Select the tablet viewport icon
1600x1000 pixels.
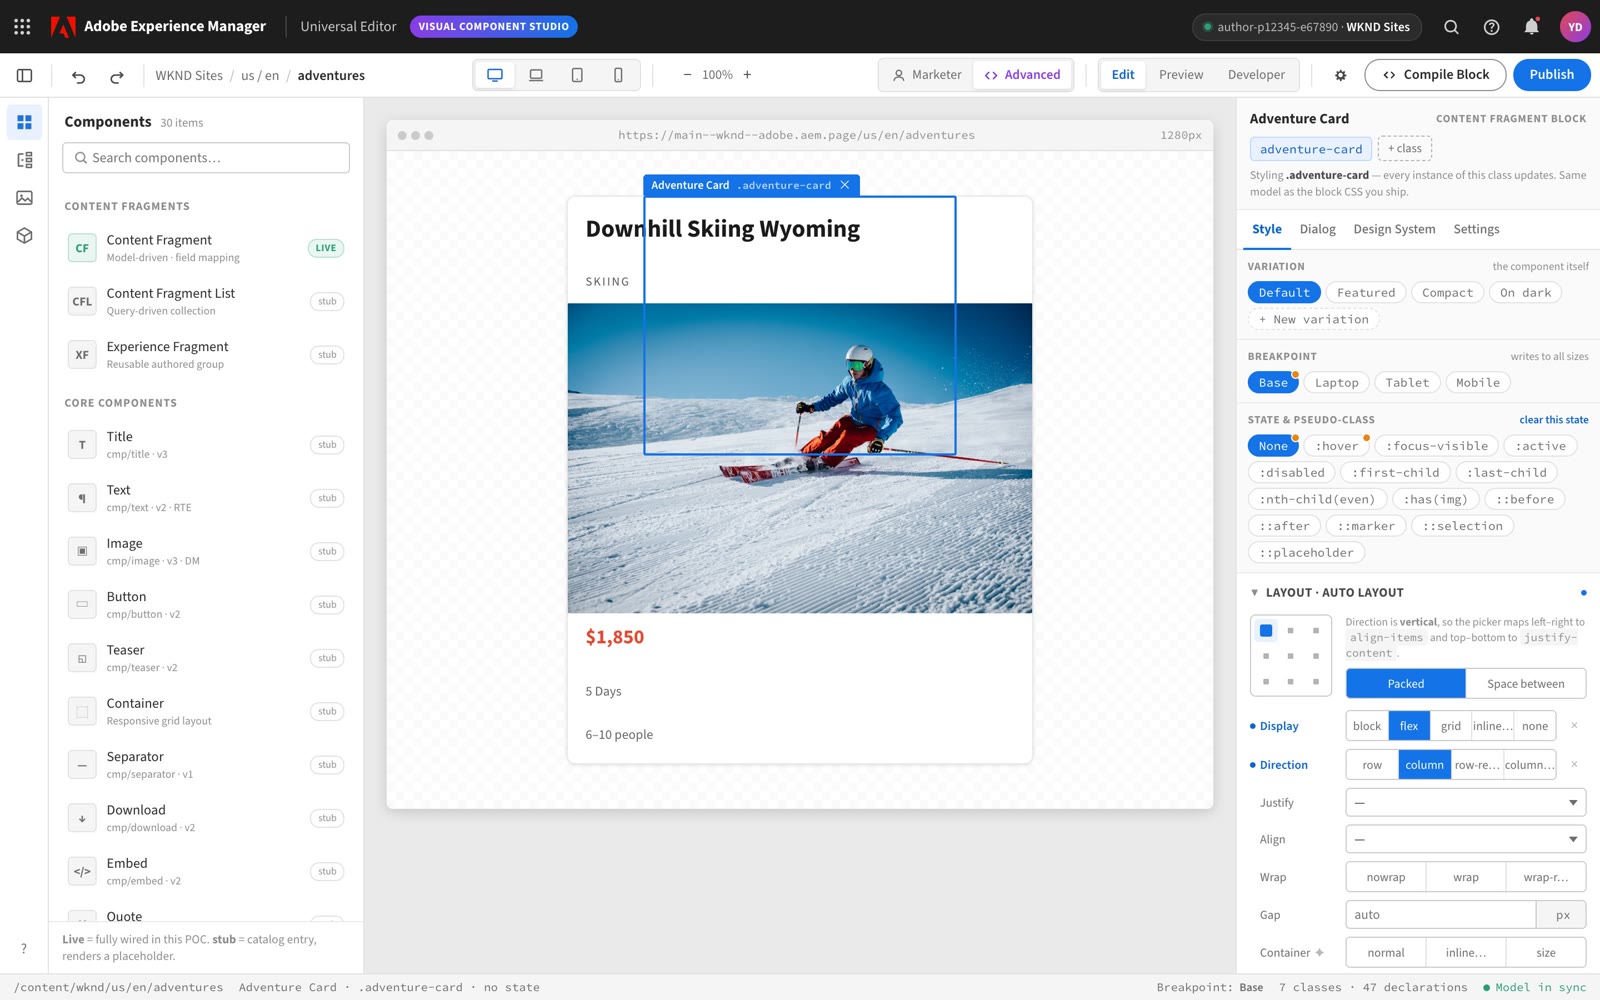(x=577, y=75)
